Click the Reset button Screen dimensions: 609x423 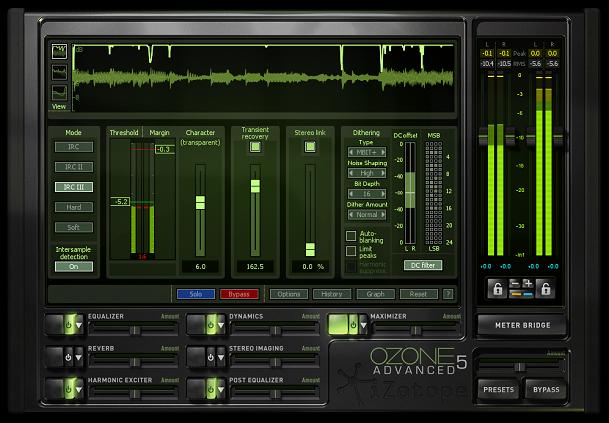[x=418, y=294]
